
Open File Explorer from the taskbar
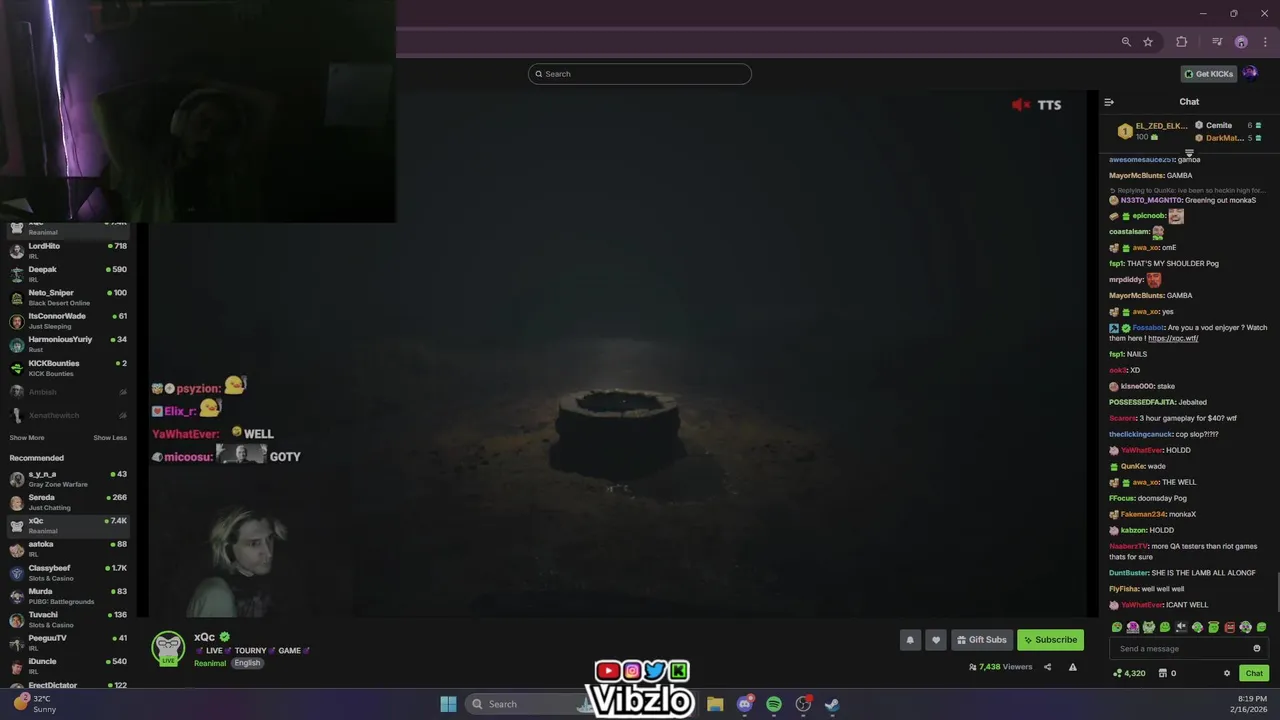715,704
